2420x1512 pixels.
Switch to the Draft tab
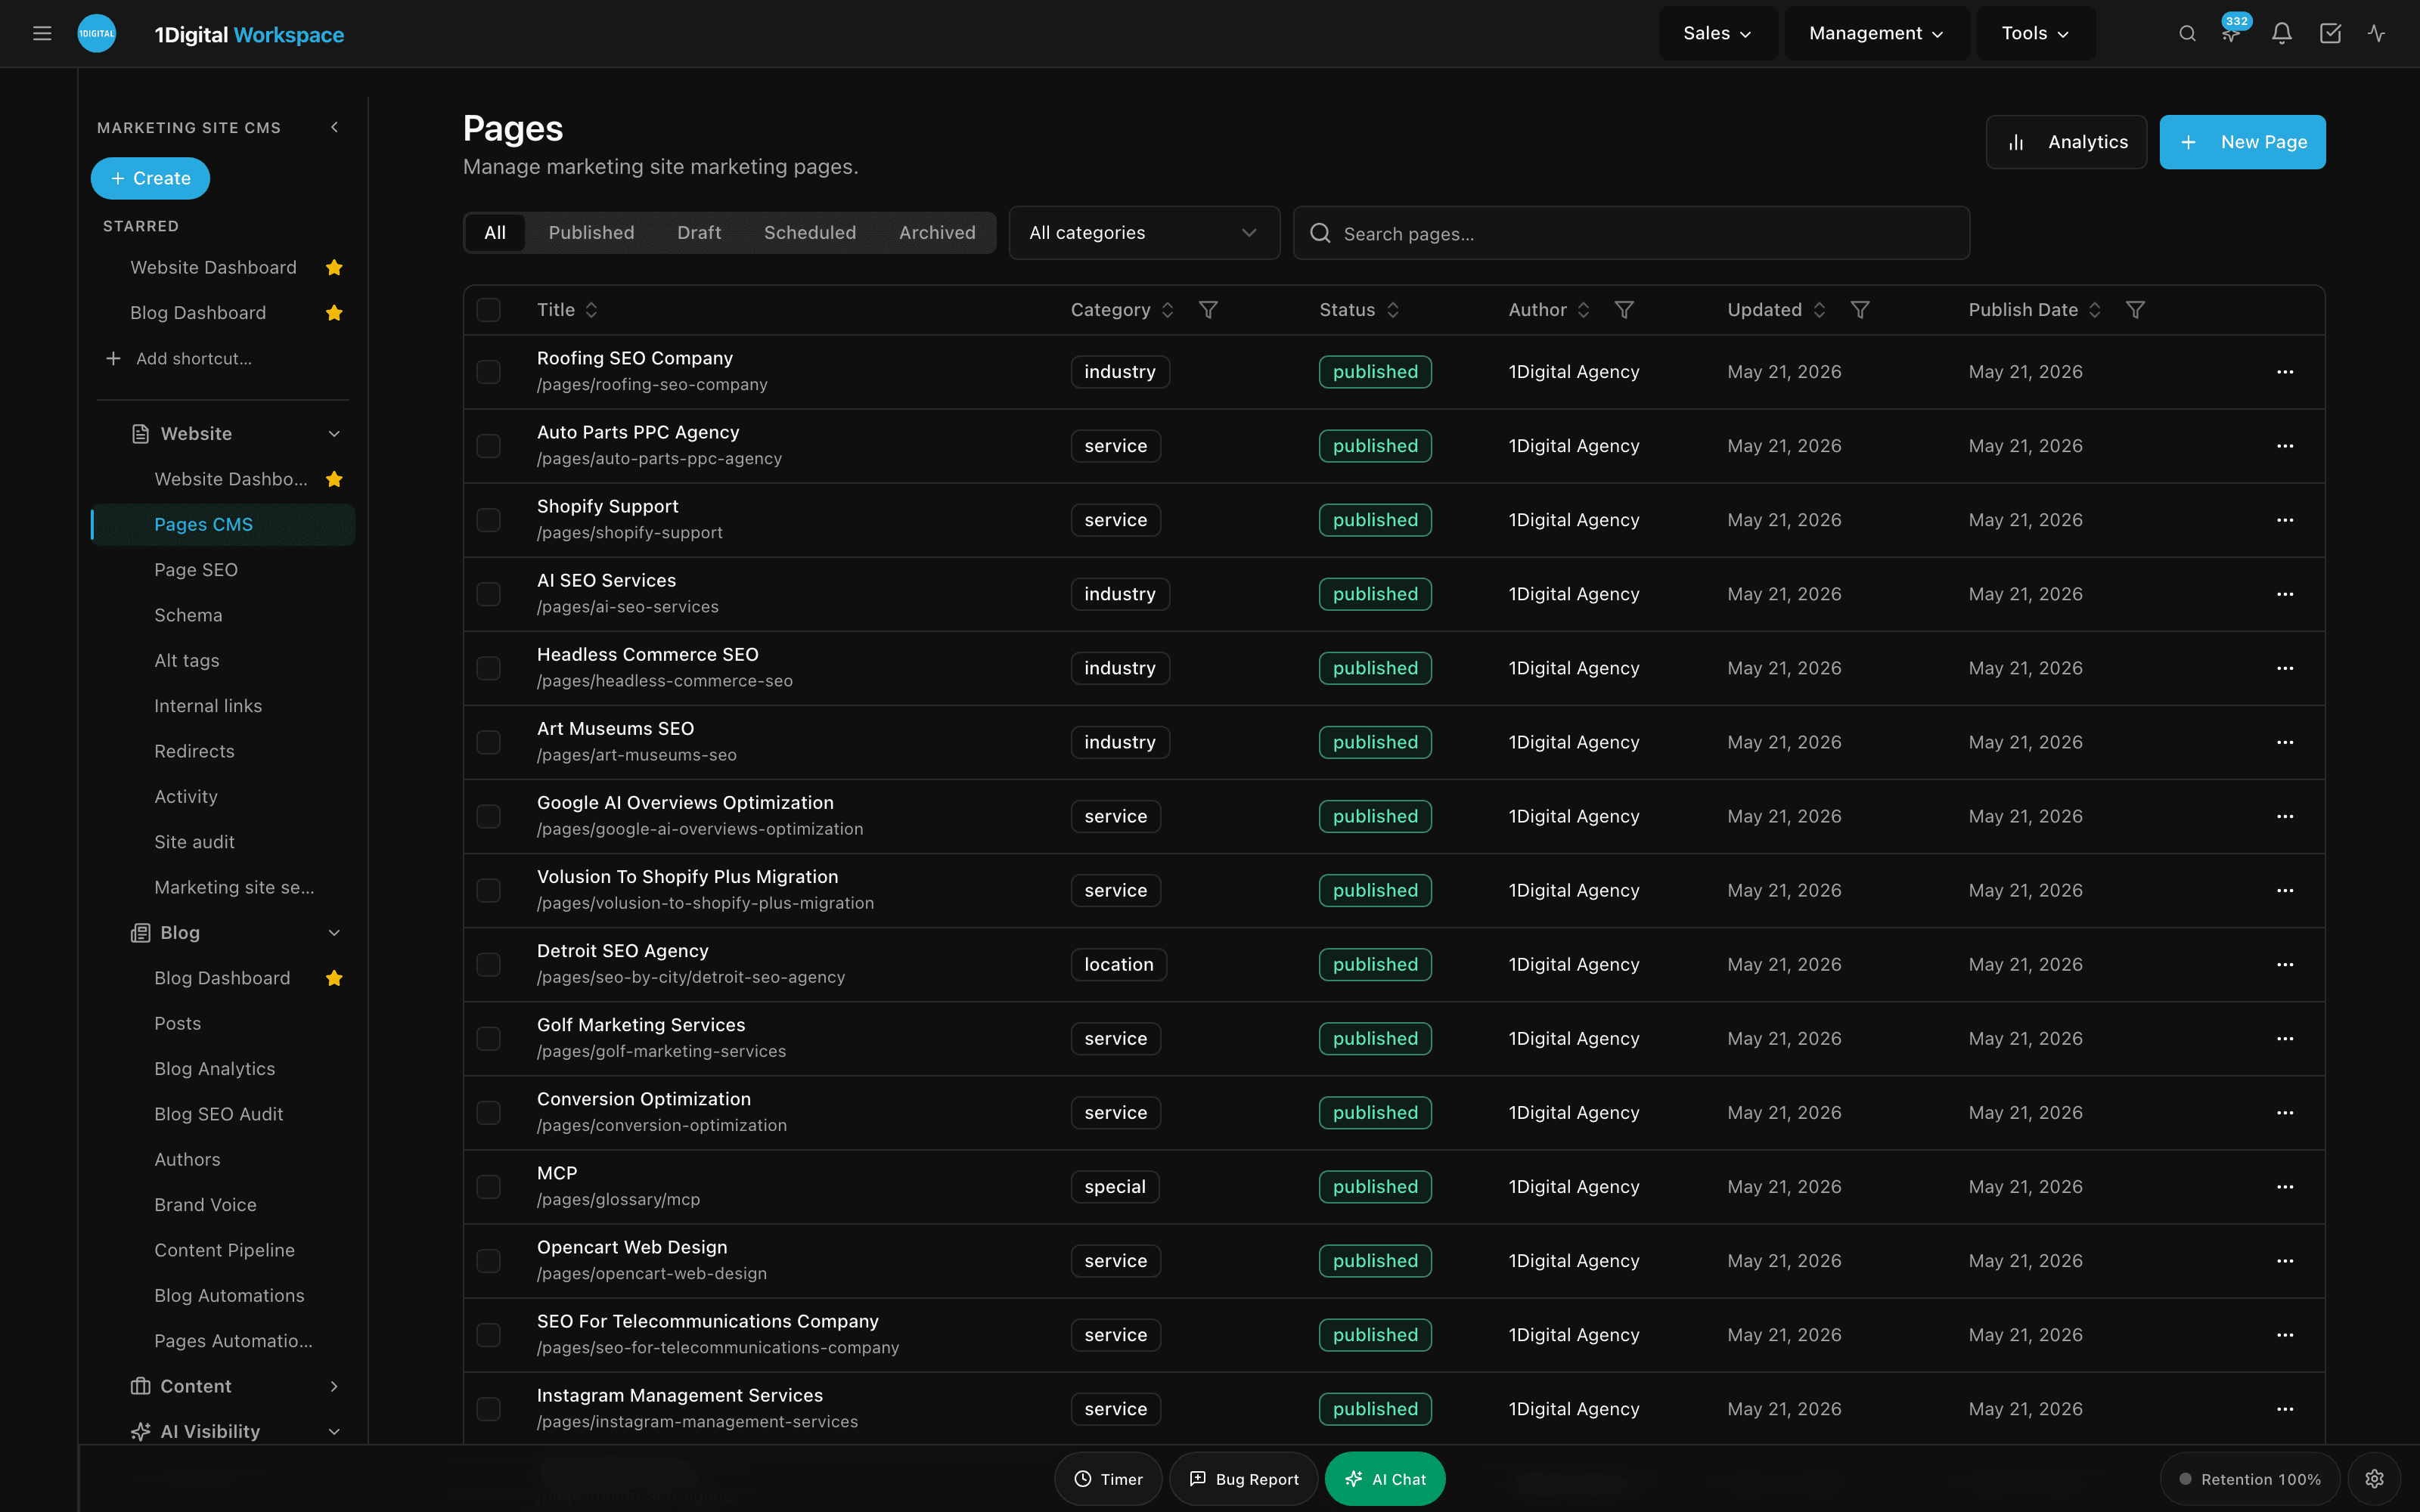coord(699,233)
